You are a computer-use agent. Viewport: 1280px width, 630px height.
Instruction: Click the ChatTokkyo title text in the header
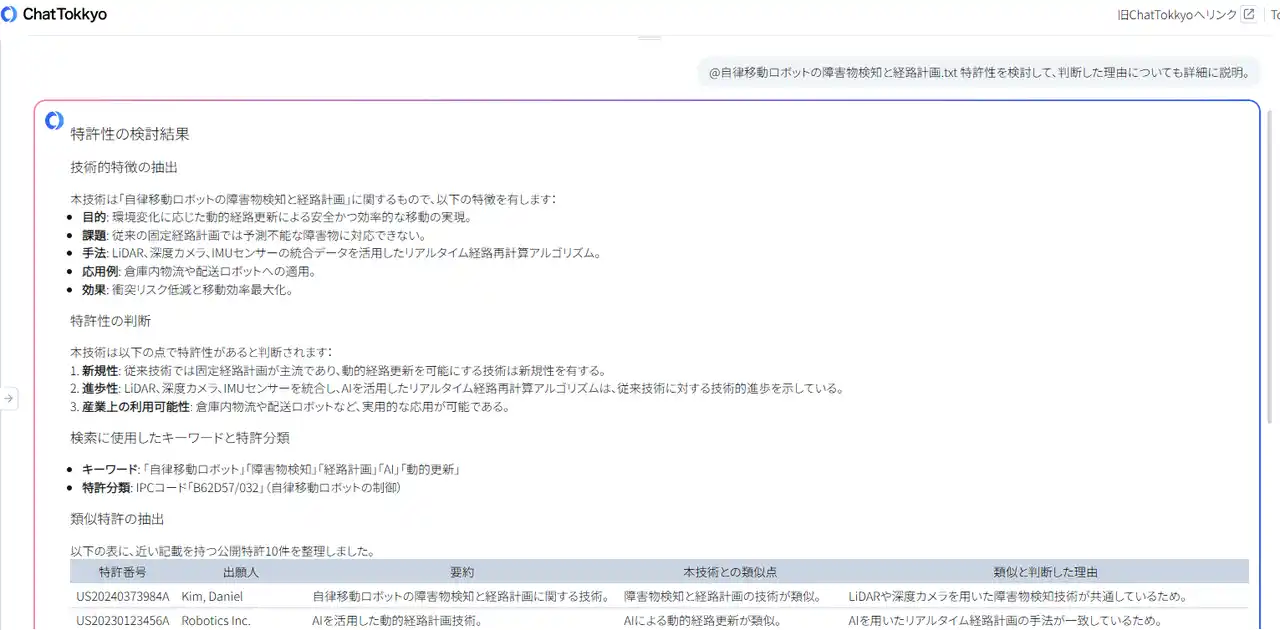click(x=66, y=14)
